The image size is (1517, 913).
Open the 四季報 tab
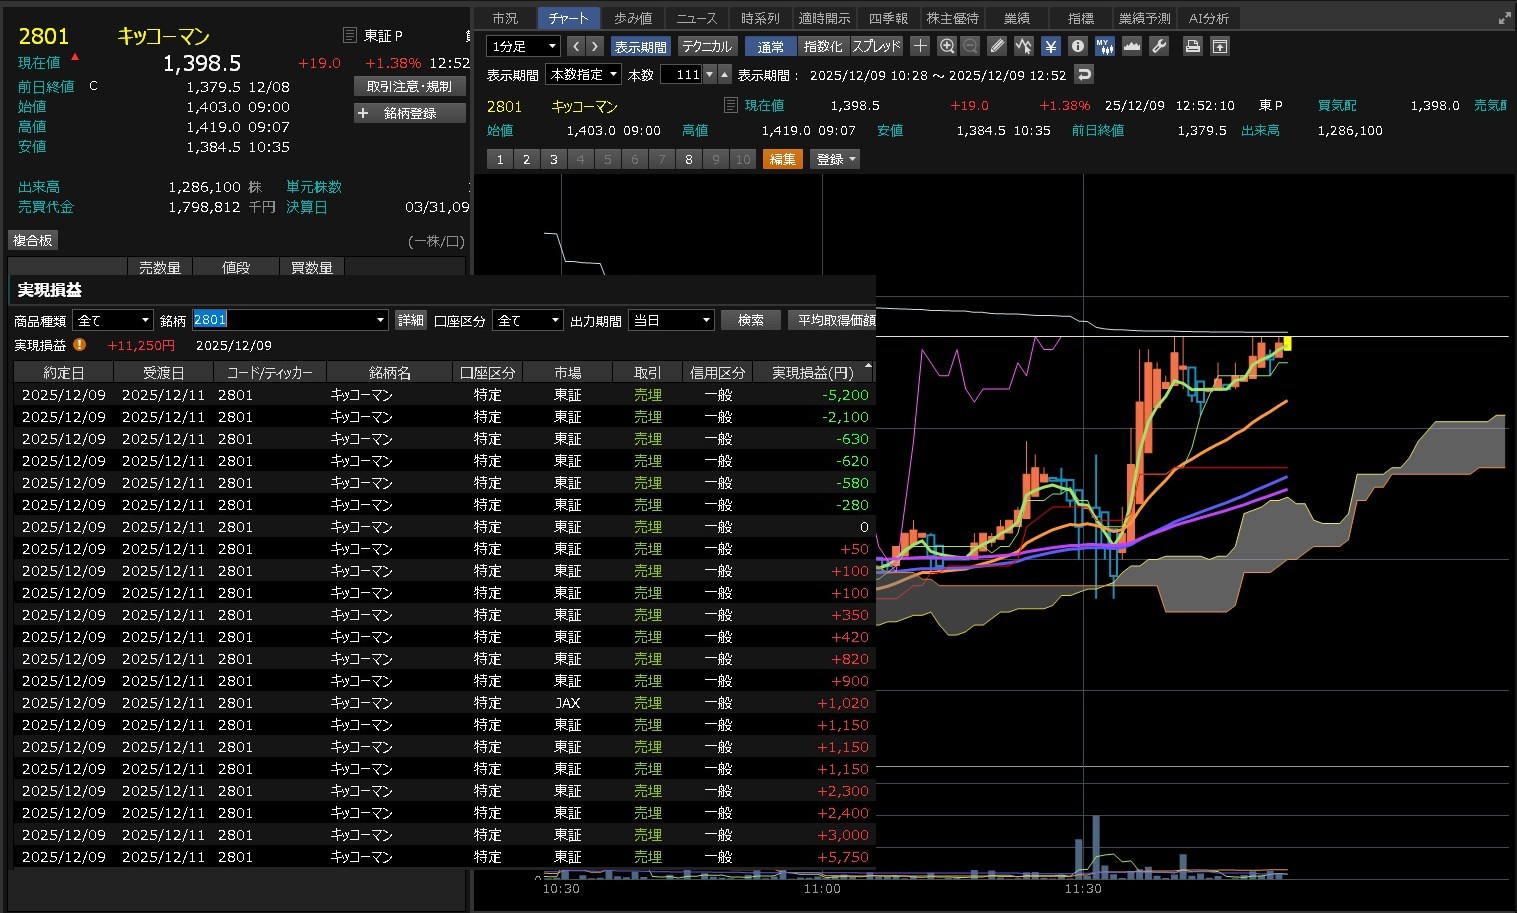[887, 18]
